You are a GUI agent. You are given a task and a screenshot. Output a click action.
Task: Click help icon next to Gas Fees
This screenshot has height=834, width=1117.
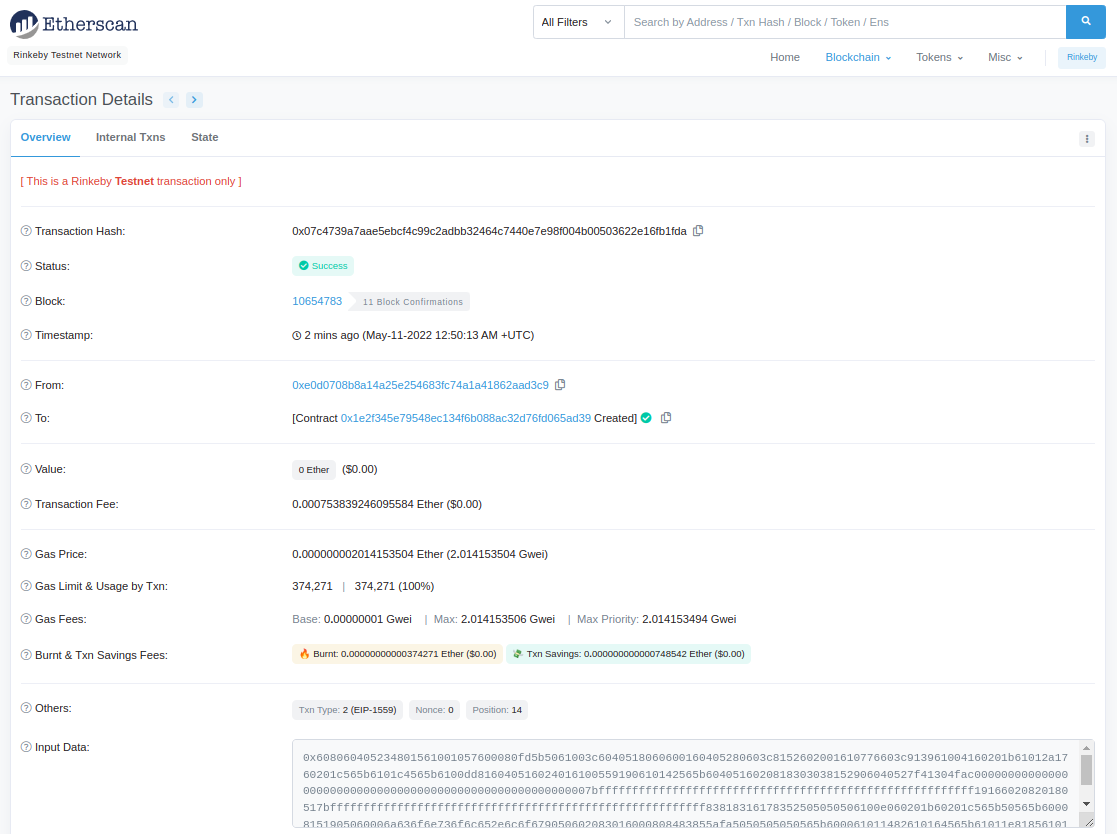click(x=26, y=618)
